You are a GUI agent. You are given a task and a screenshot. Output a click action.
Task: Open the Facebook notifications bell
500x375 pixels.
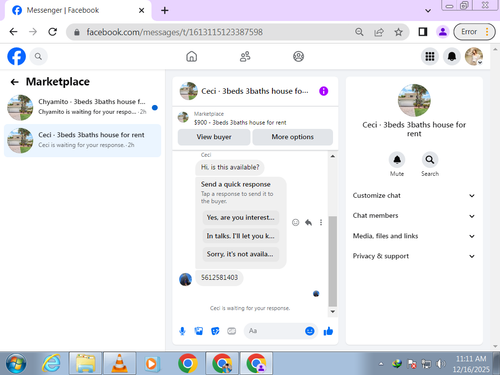pyautogui.click(x=452, y=56)
